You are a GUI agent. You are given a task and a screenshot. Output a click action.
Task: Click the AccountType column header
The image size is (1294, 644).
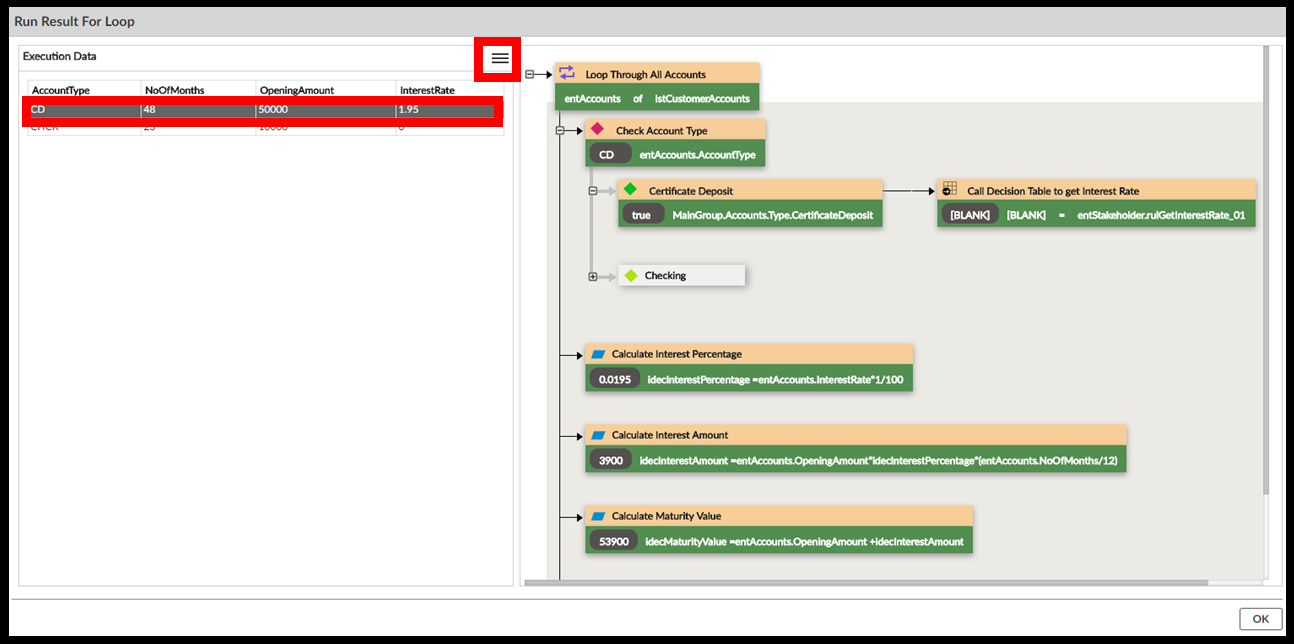(x=60, y=90)
